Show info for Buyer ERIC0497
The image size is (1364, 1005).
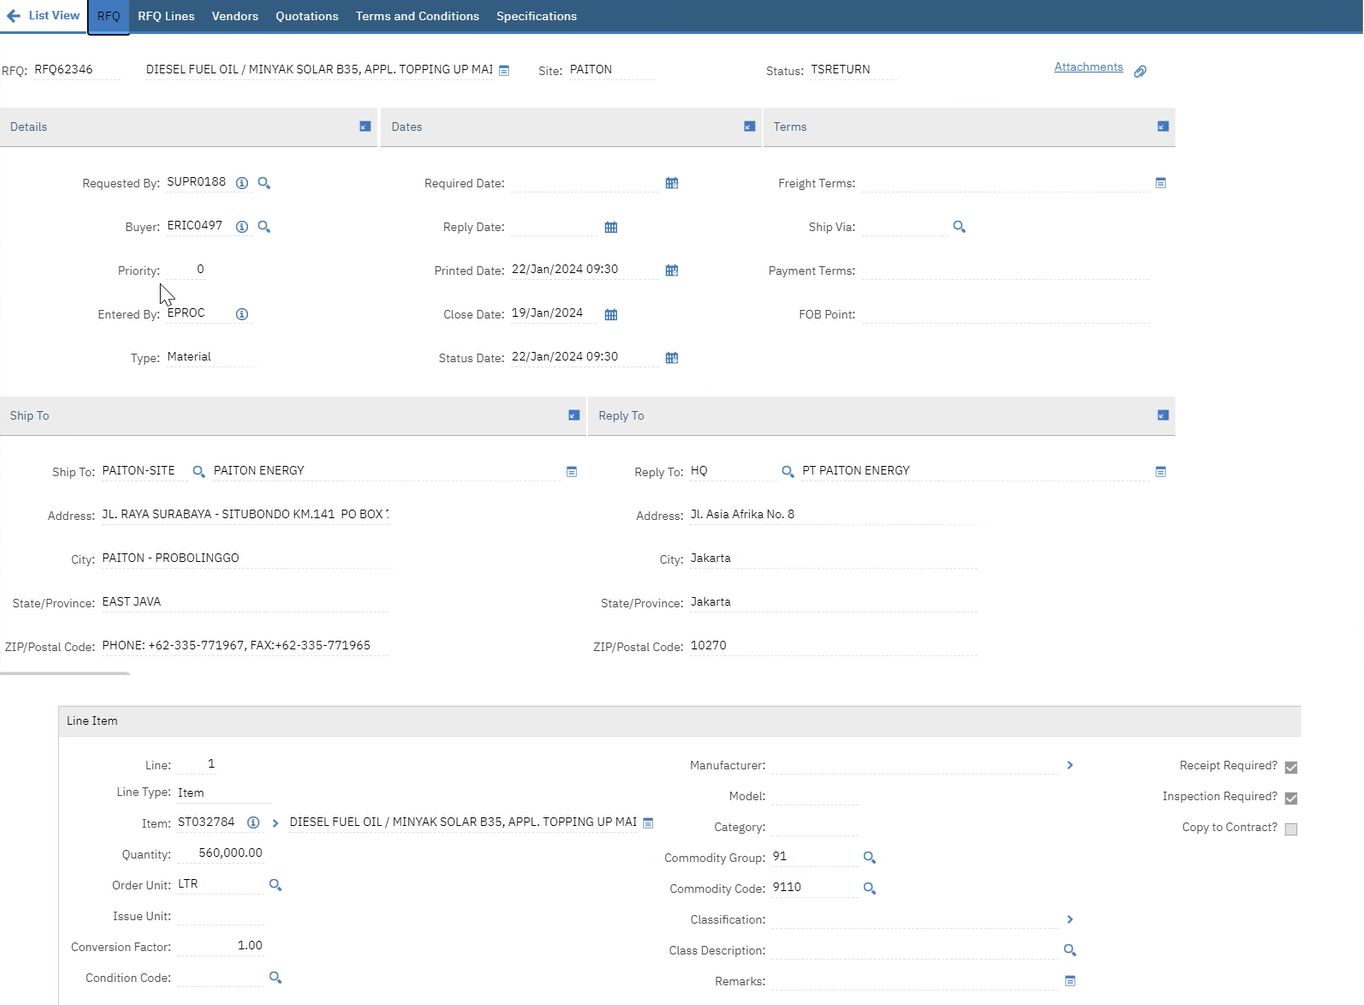(x=242, y=227)
